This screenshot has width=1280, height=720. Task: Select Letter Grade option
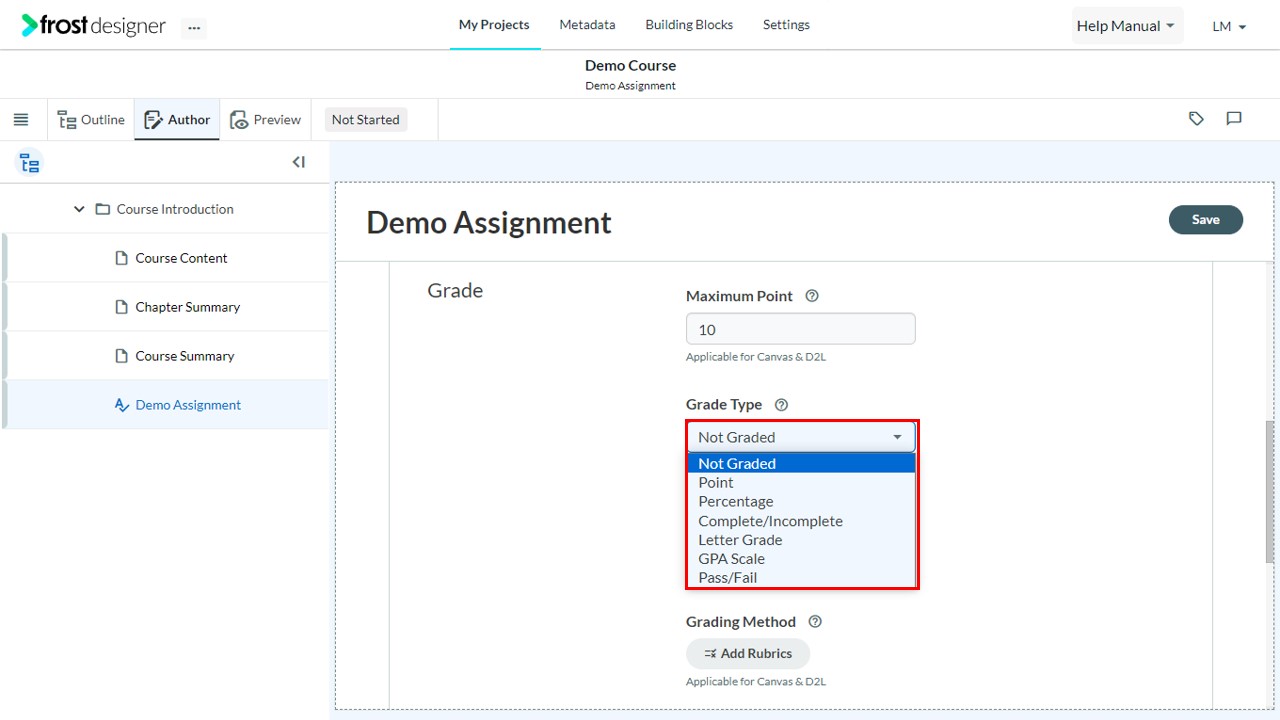click(x=801, y=540)
